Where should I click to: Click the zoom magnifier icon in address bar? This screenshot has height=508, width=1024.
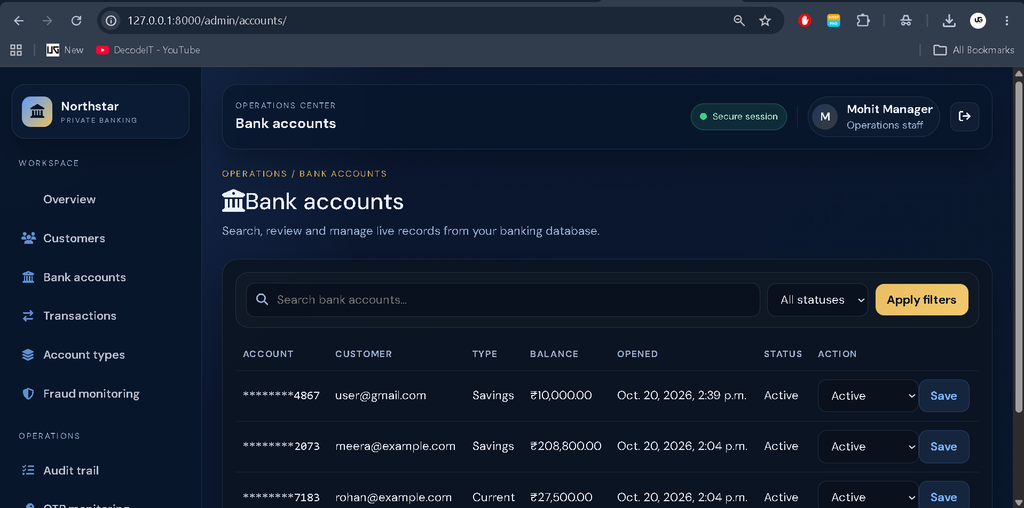click(x=739, y=21)
